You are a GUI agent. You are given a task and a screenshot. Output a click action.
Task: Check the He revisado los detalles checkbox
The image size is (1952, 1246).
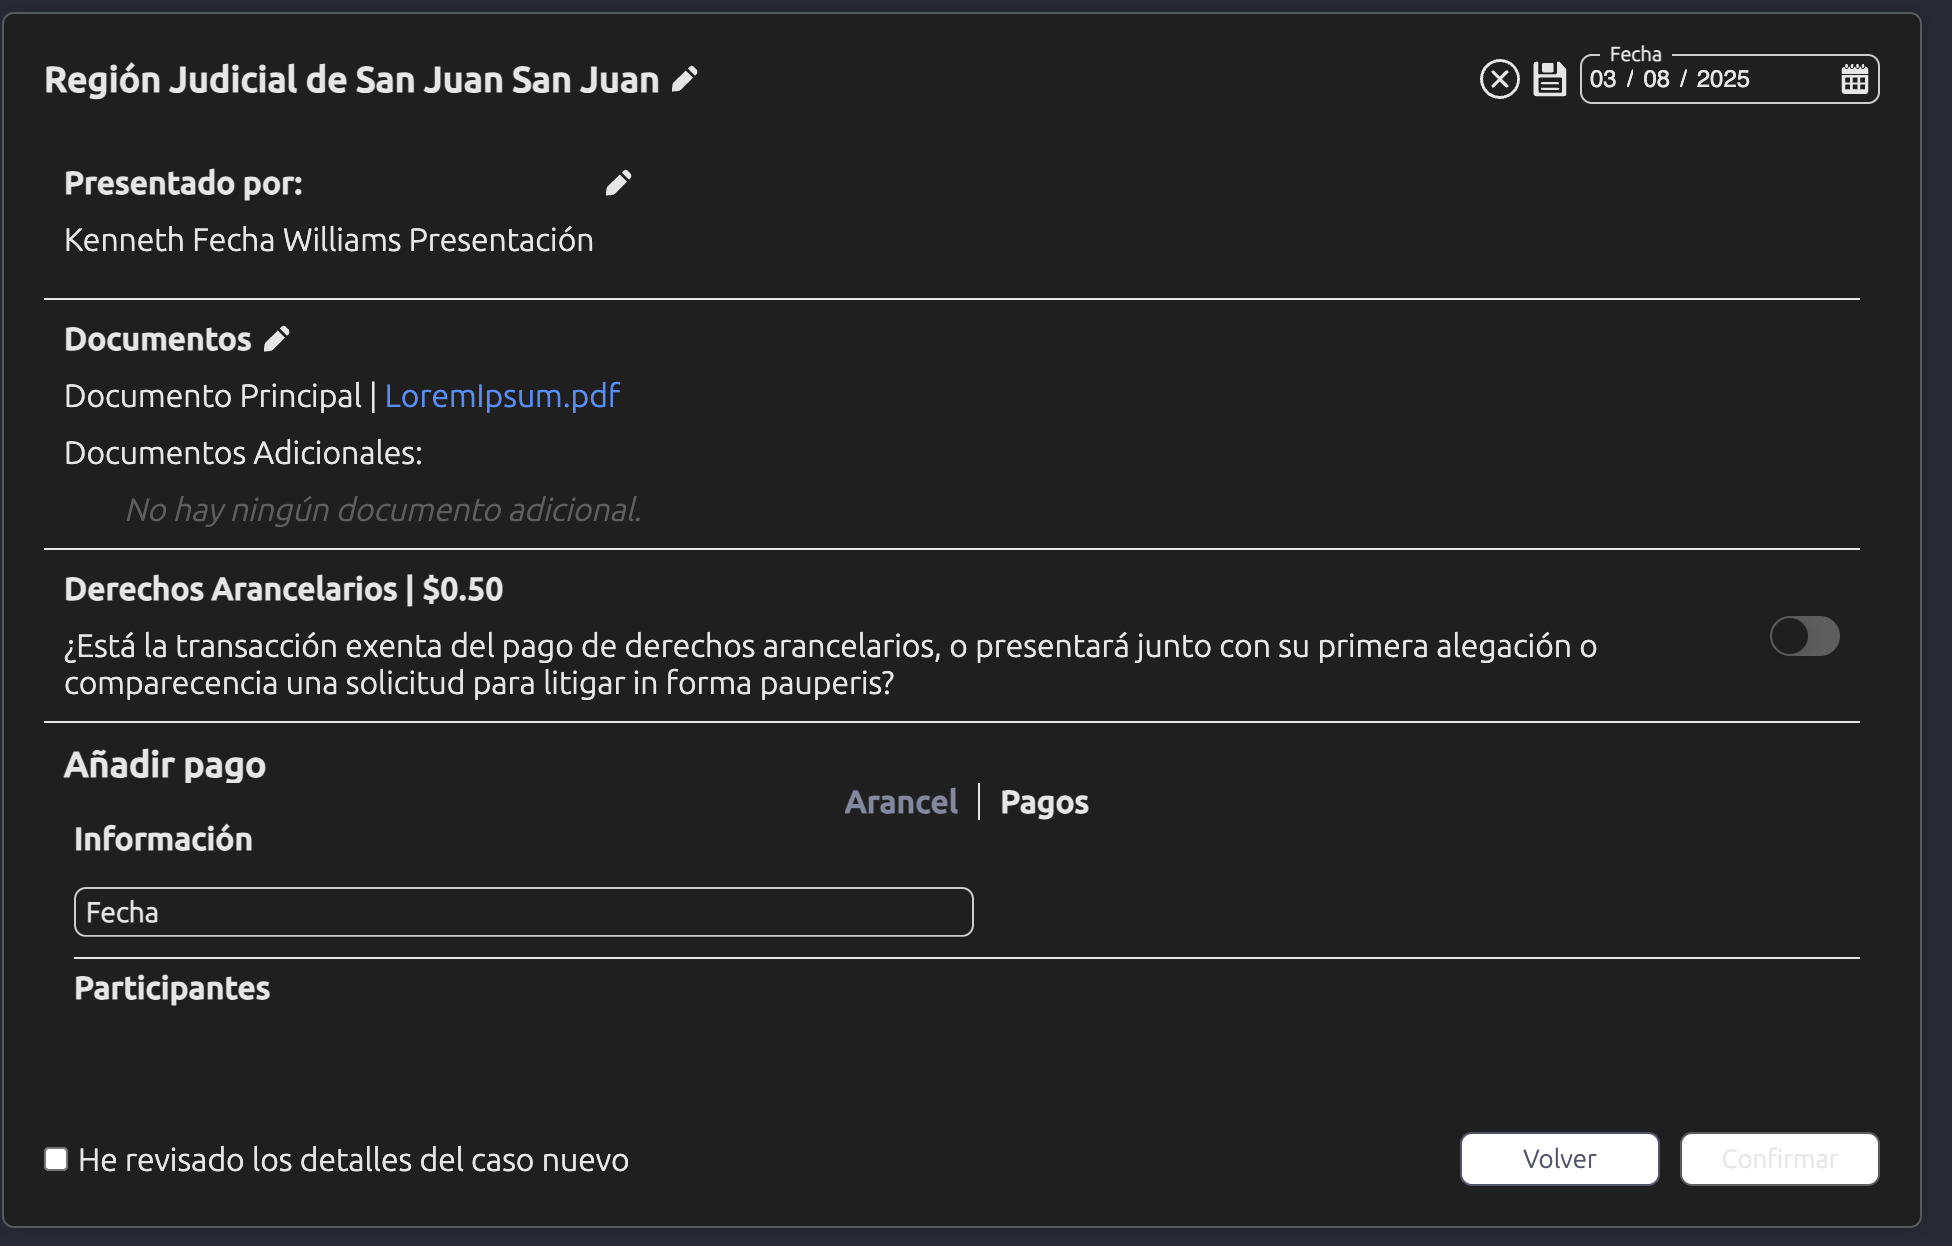click(56, 1159)
